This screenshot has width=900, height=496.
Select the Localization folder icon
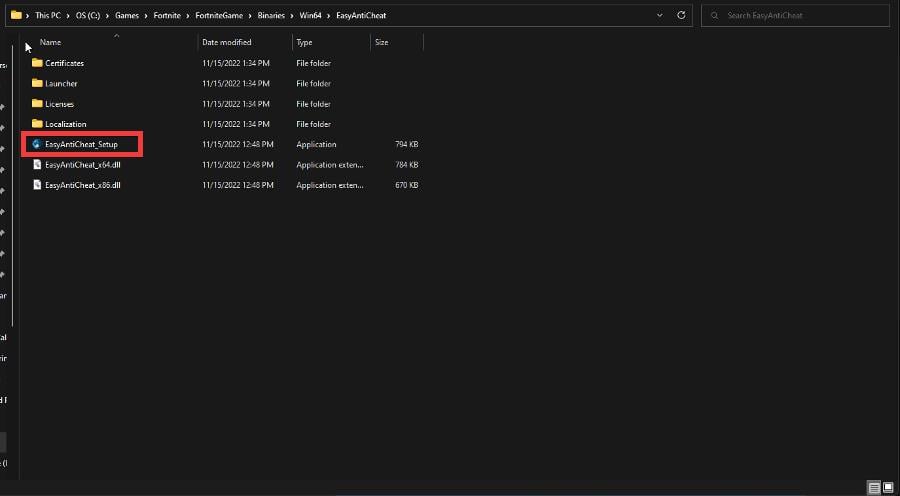coord(37,124)
